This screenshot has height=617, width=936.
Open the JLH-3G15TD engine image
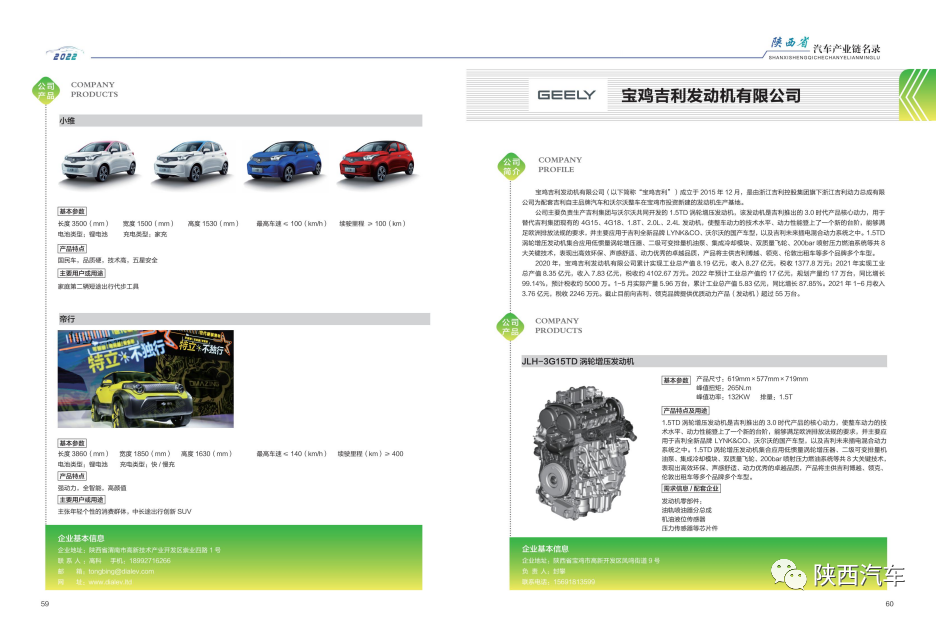584,452
